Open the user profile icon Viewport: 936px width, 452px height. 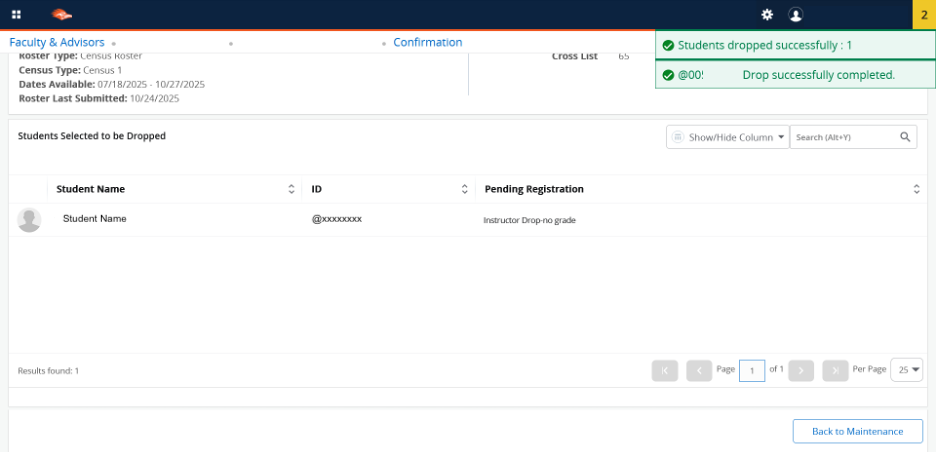coord(795,15)
